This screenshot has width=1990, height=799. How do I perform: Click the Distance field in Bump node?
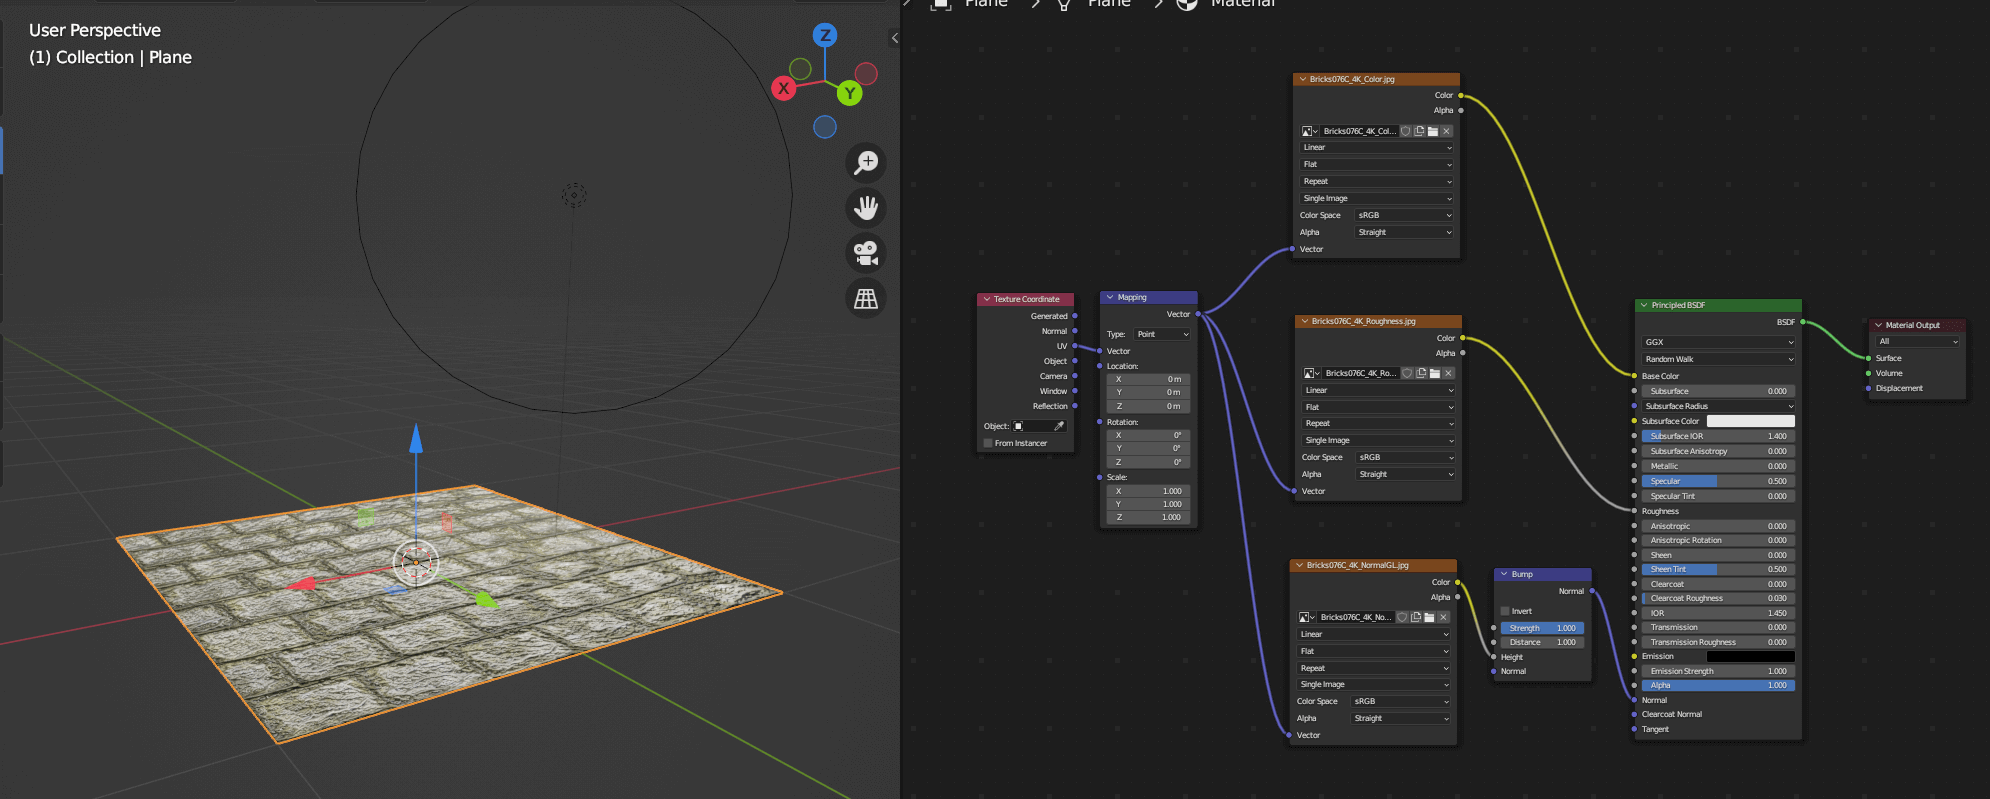point(1542,642)
